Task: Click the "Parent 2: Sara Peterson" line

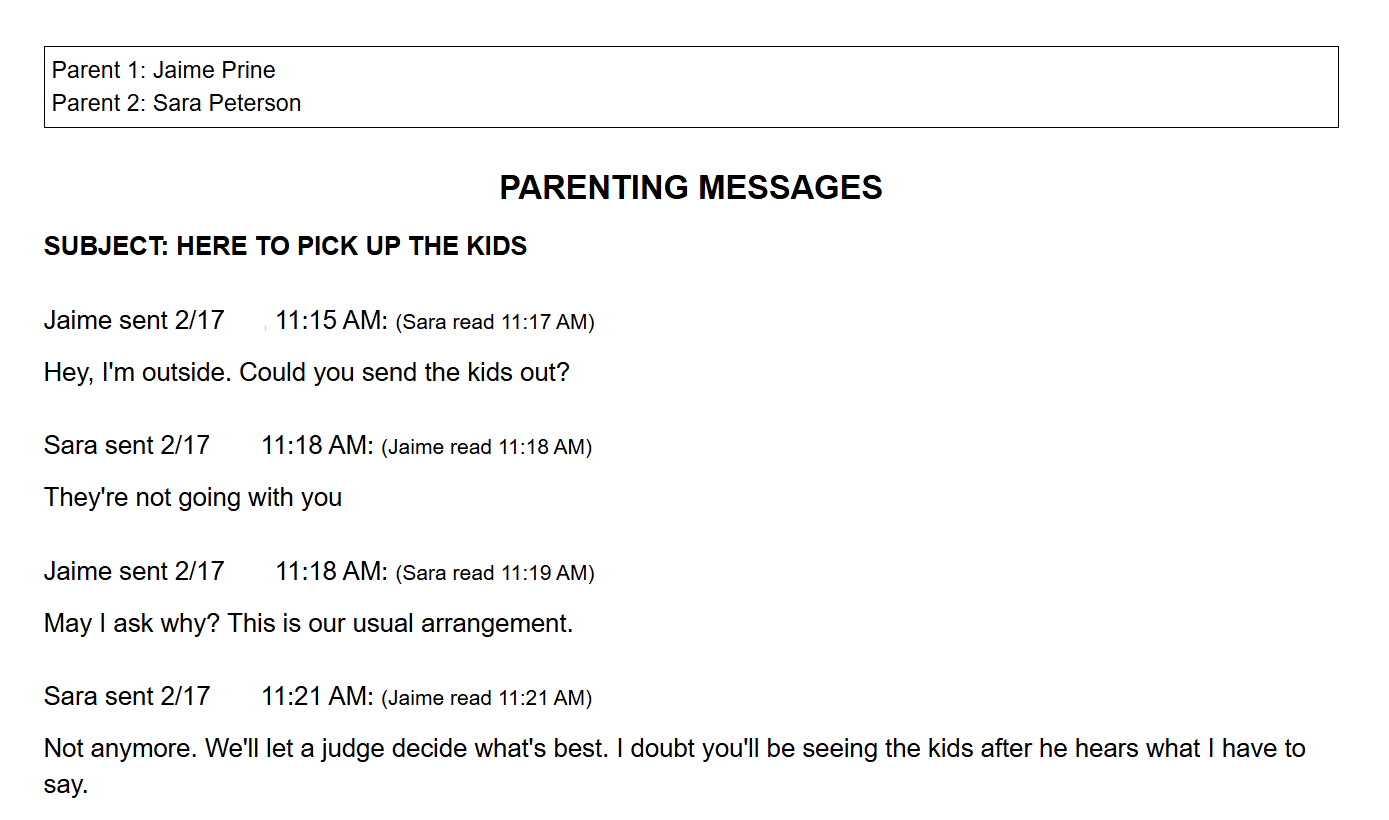Action: [x=176, y=103]
